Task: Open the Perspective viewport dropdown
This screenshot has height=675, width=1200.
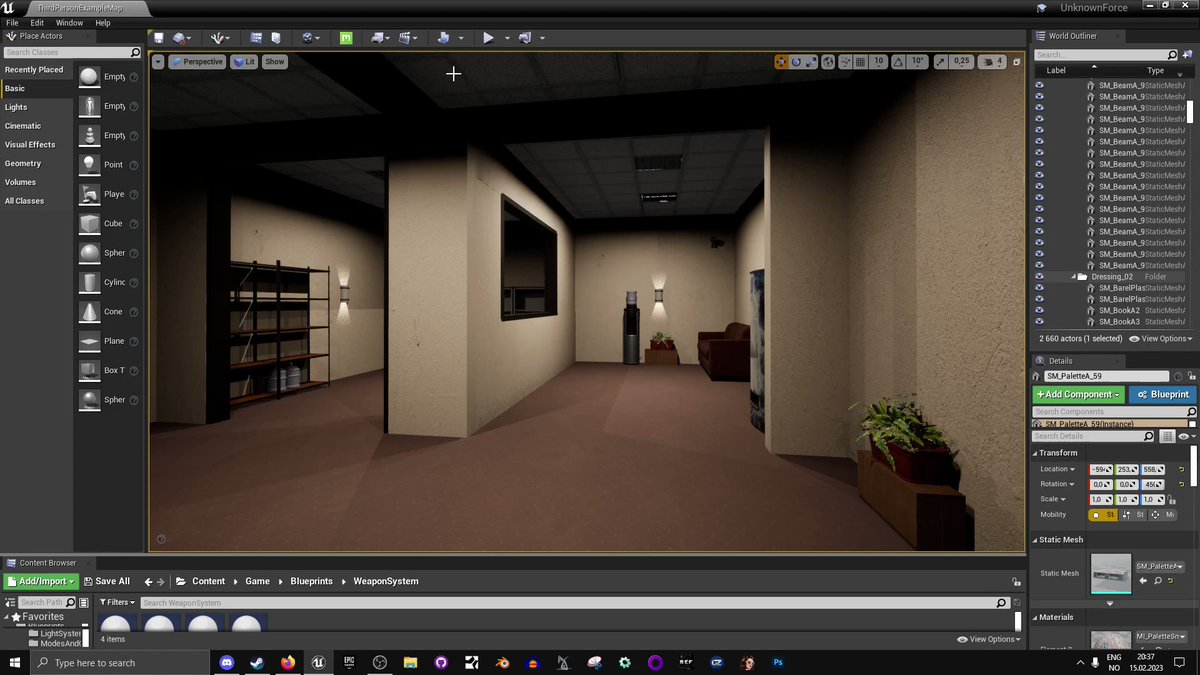Action: [x=197, y=61]
